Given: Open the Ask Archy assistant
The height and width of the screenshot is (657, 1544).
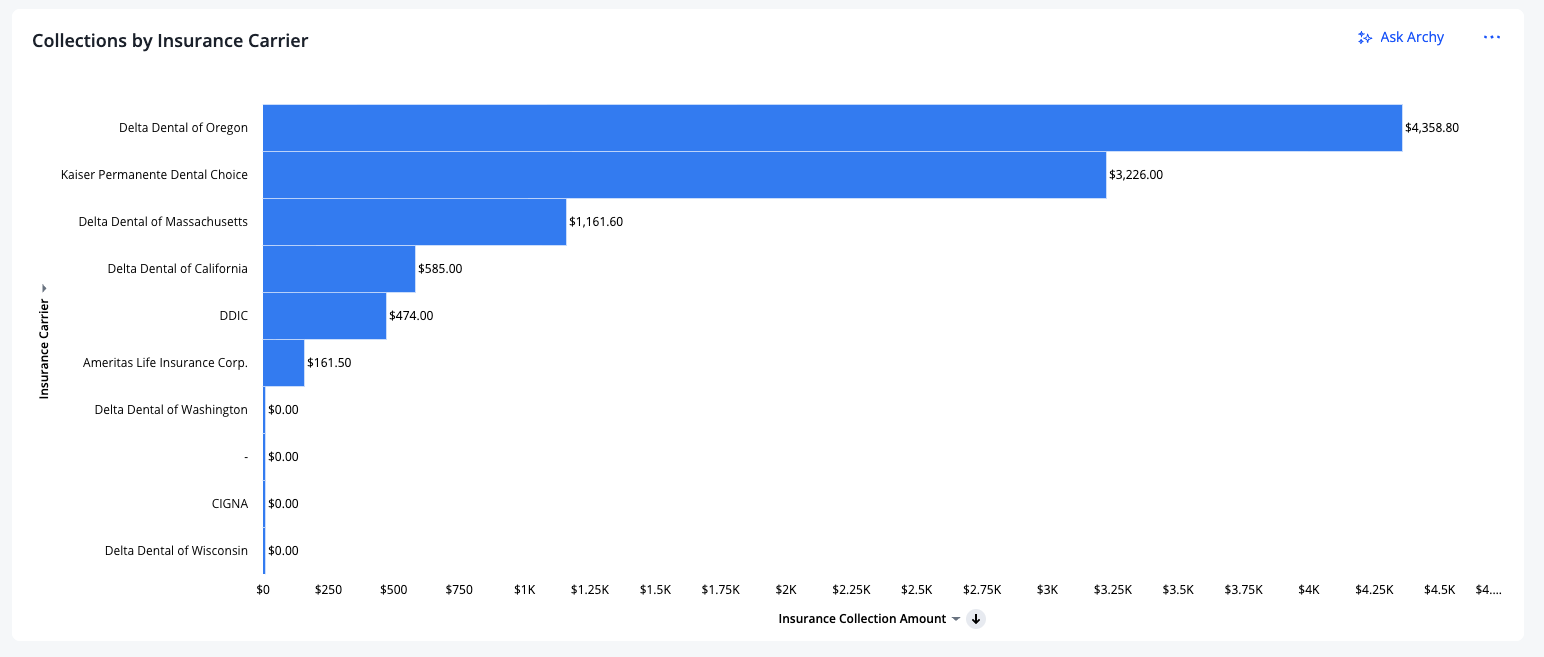Looking at the screenshot, I should 1400,37.
